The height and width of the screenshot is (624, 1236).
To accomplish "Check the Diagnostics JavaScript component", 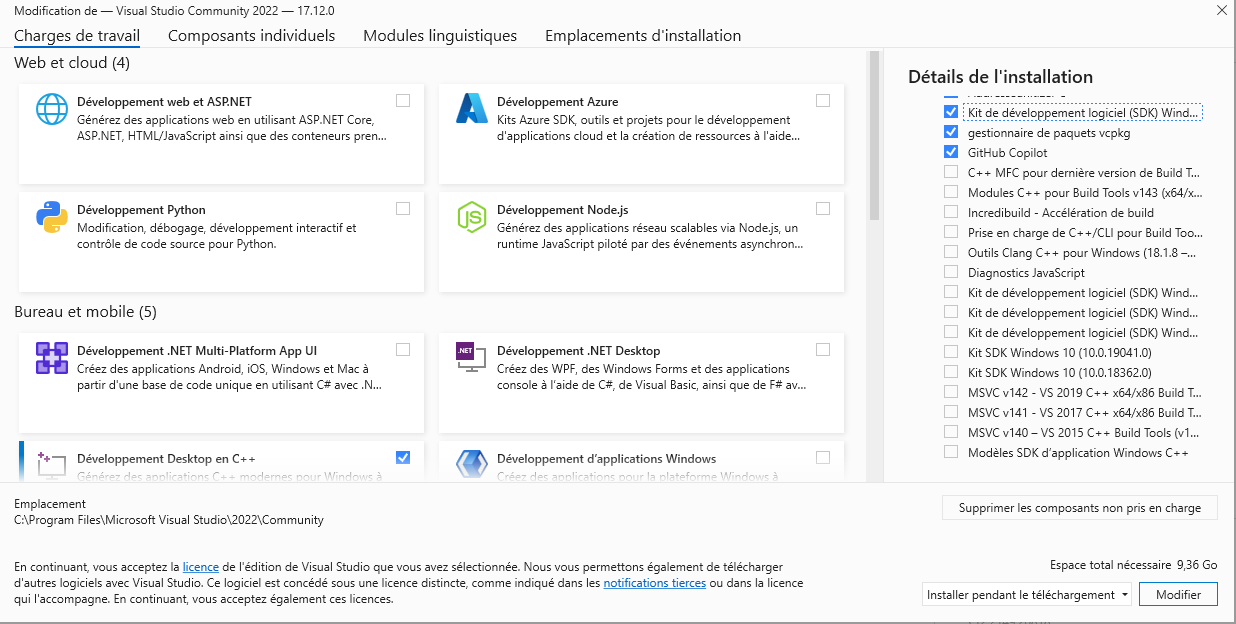I will tap(950, 272).
